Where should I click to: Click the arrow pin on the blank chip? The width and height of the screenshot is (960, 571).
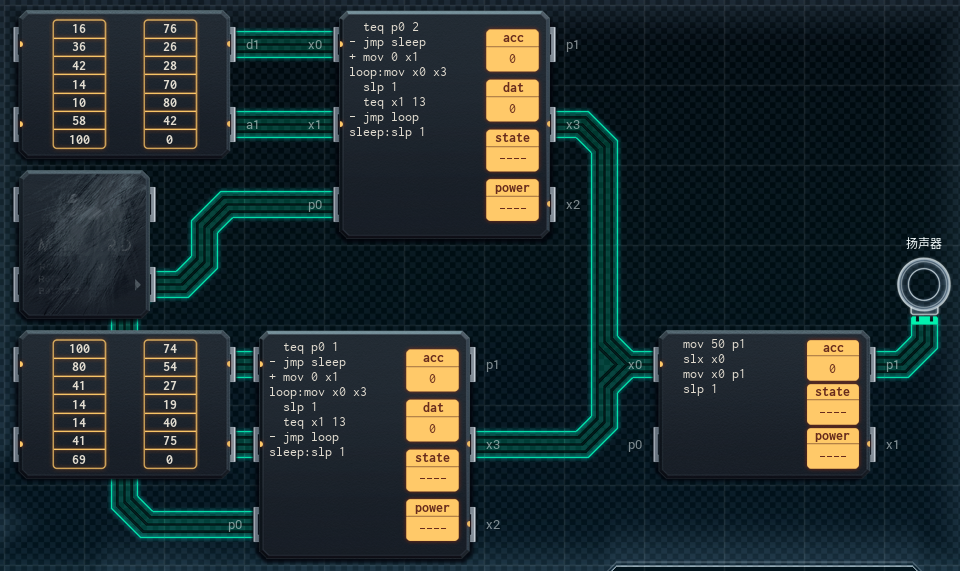tap(139, 284)
